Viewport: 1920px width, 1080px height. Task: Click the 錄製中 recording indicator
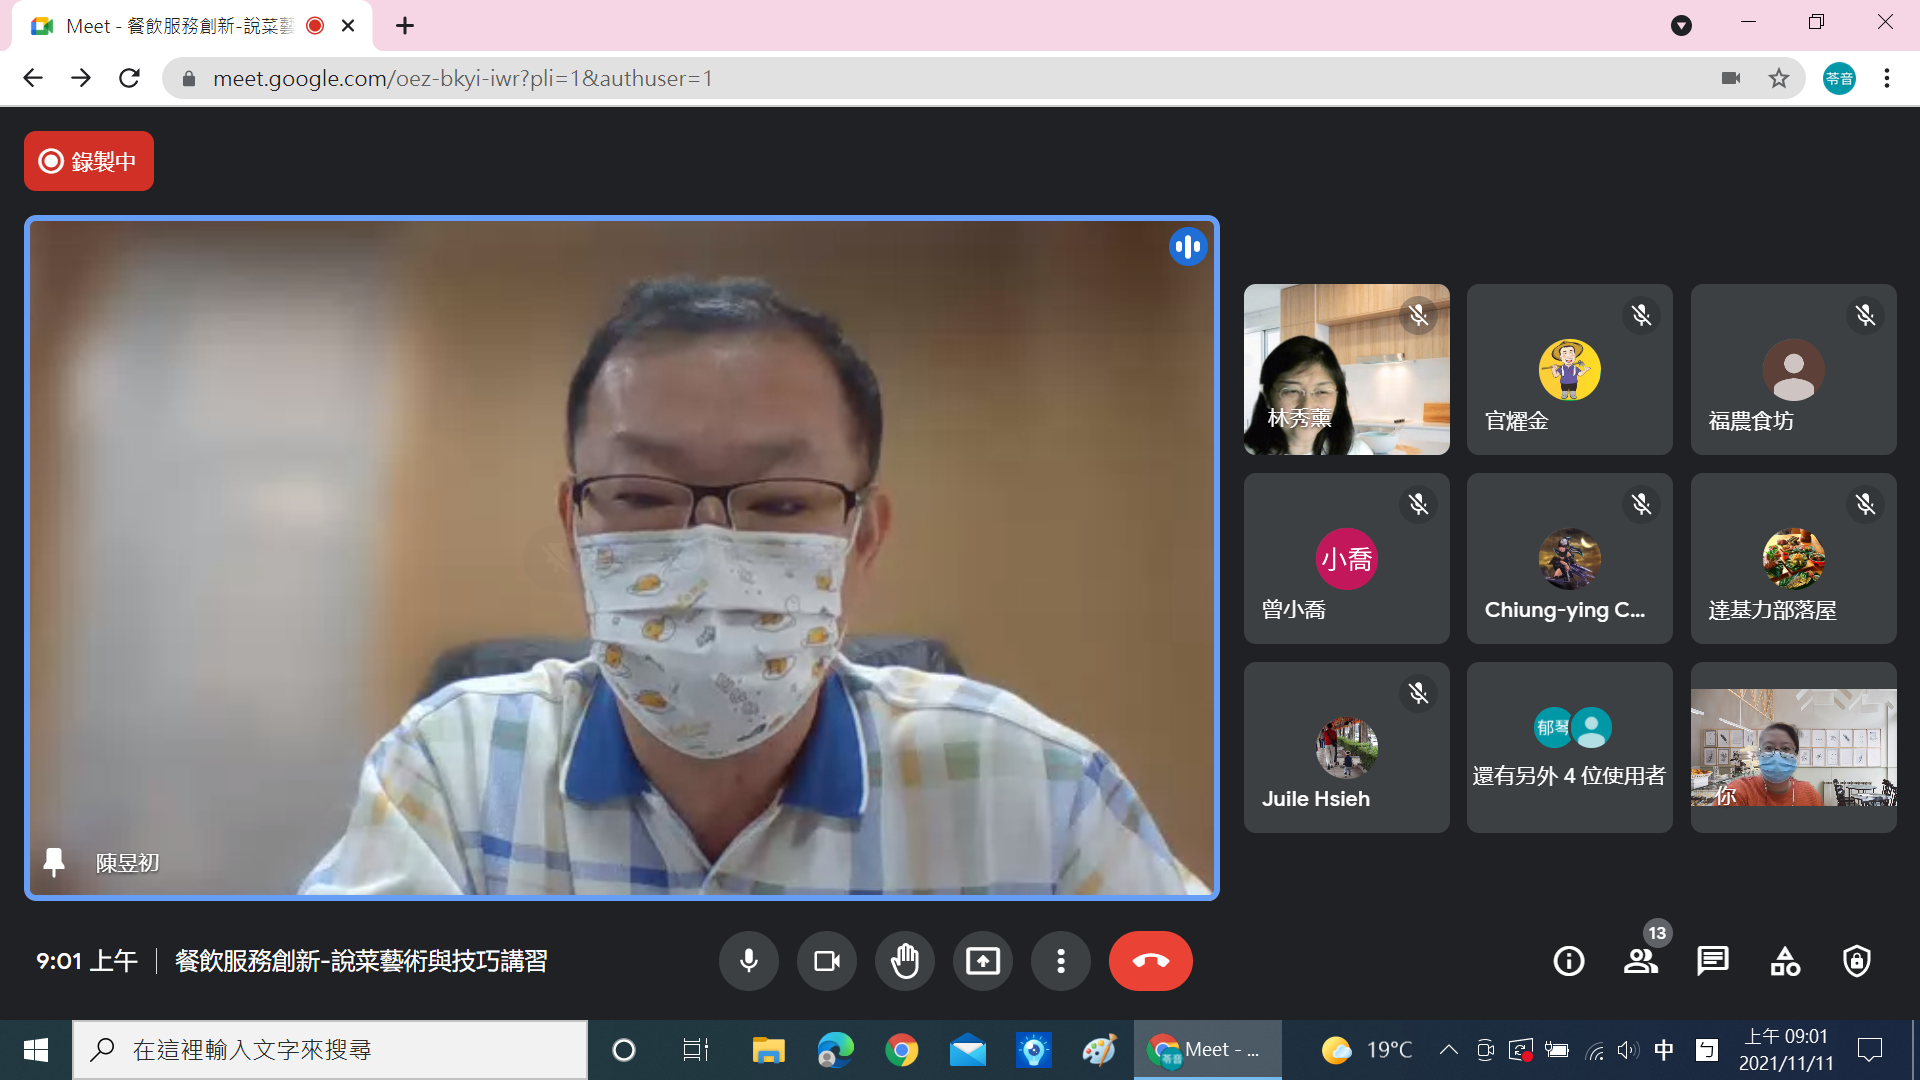coord(89,161)
